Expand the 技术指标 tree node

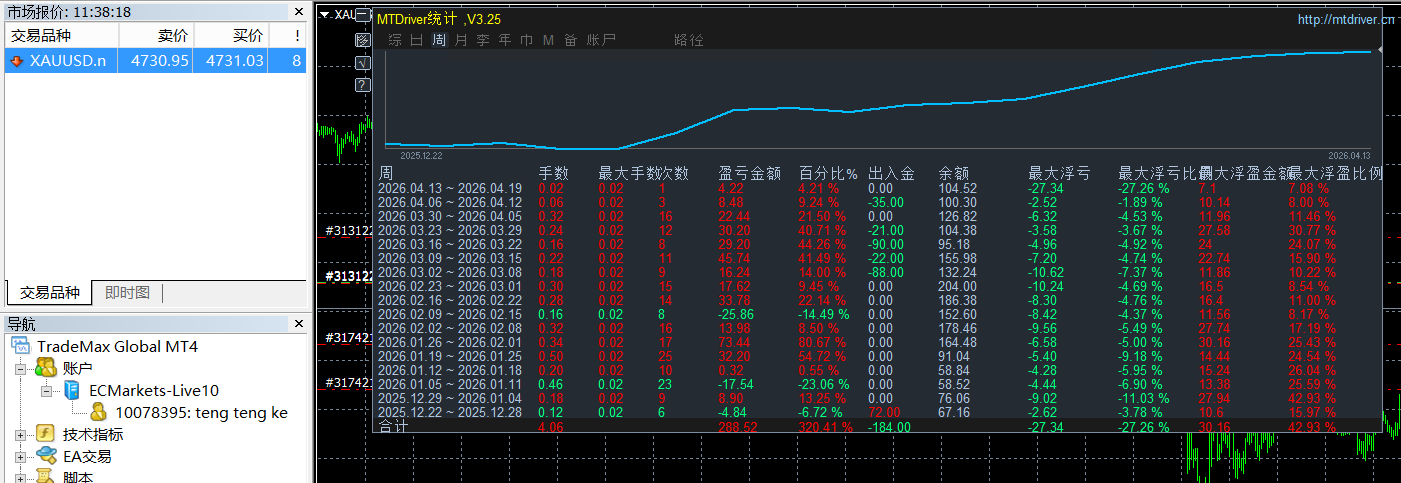22,435
